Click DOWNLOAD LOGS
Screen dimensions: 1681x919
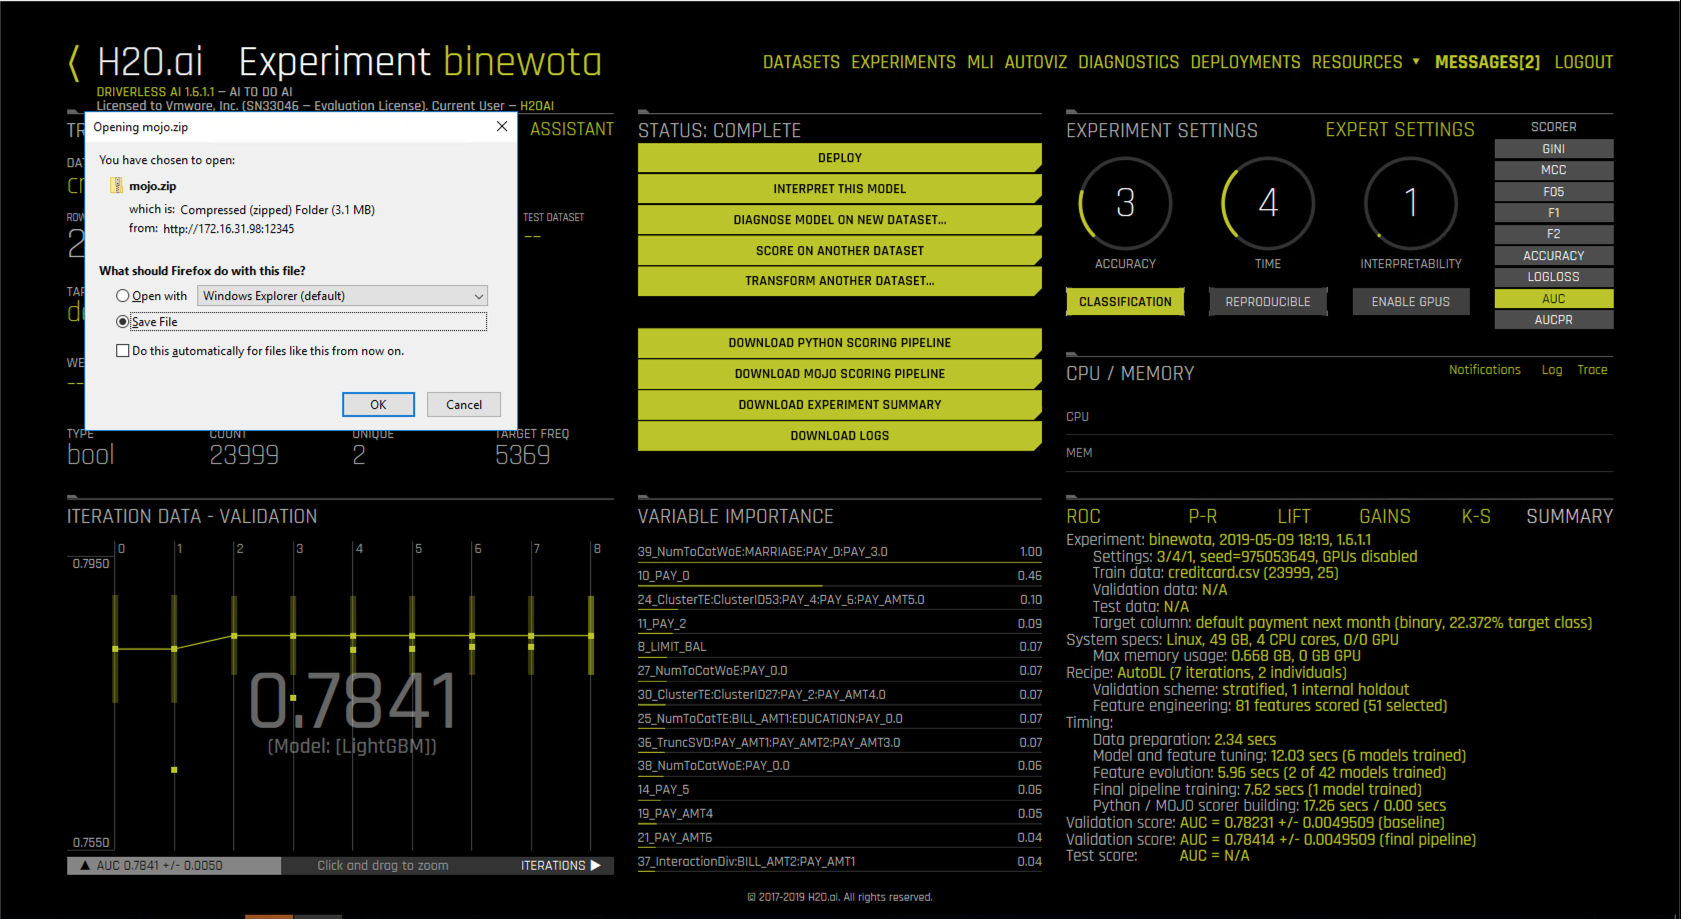840,436
